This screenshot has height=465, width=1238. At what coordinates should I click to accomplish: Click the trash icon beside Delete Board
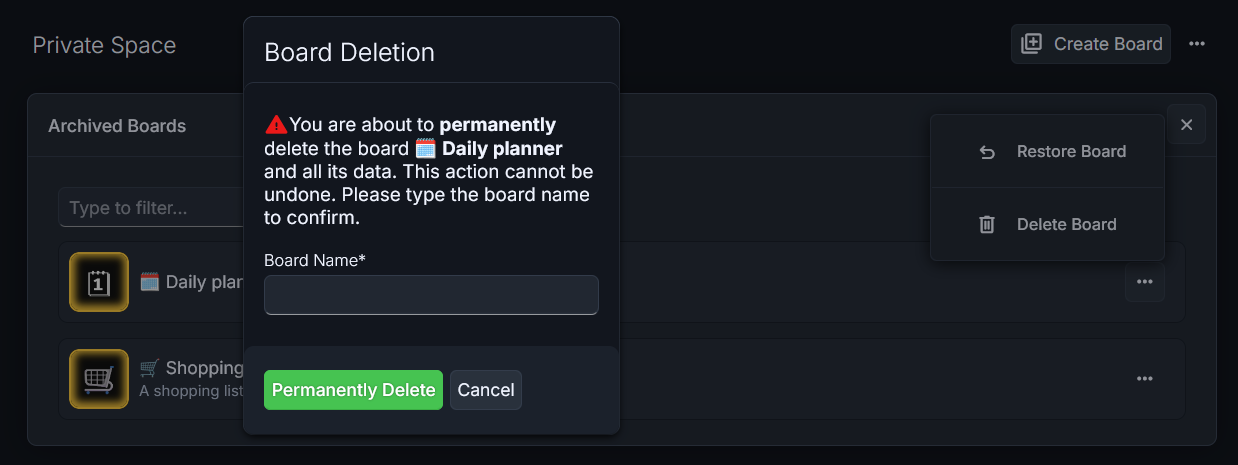click(987, 225)
